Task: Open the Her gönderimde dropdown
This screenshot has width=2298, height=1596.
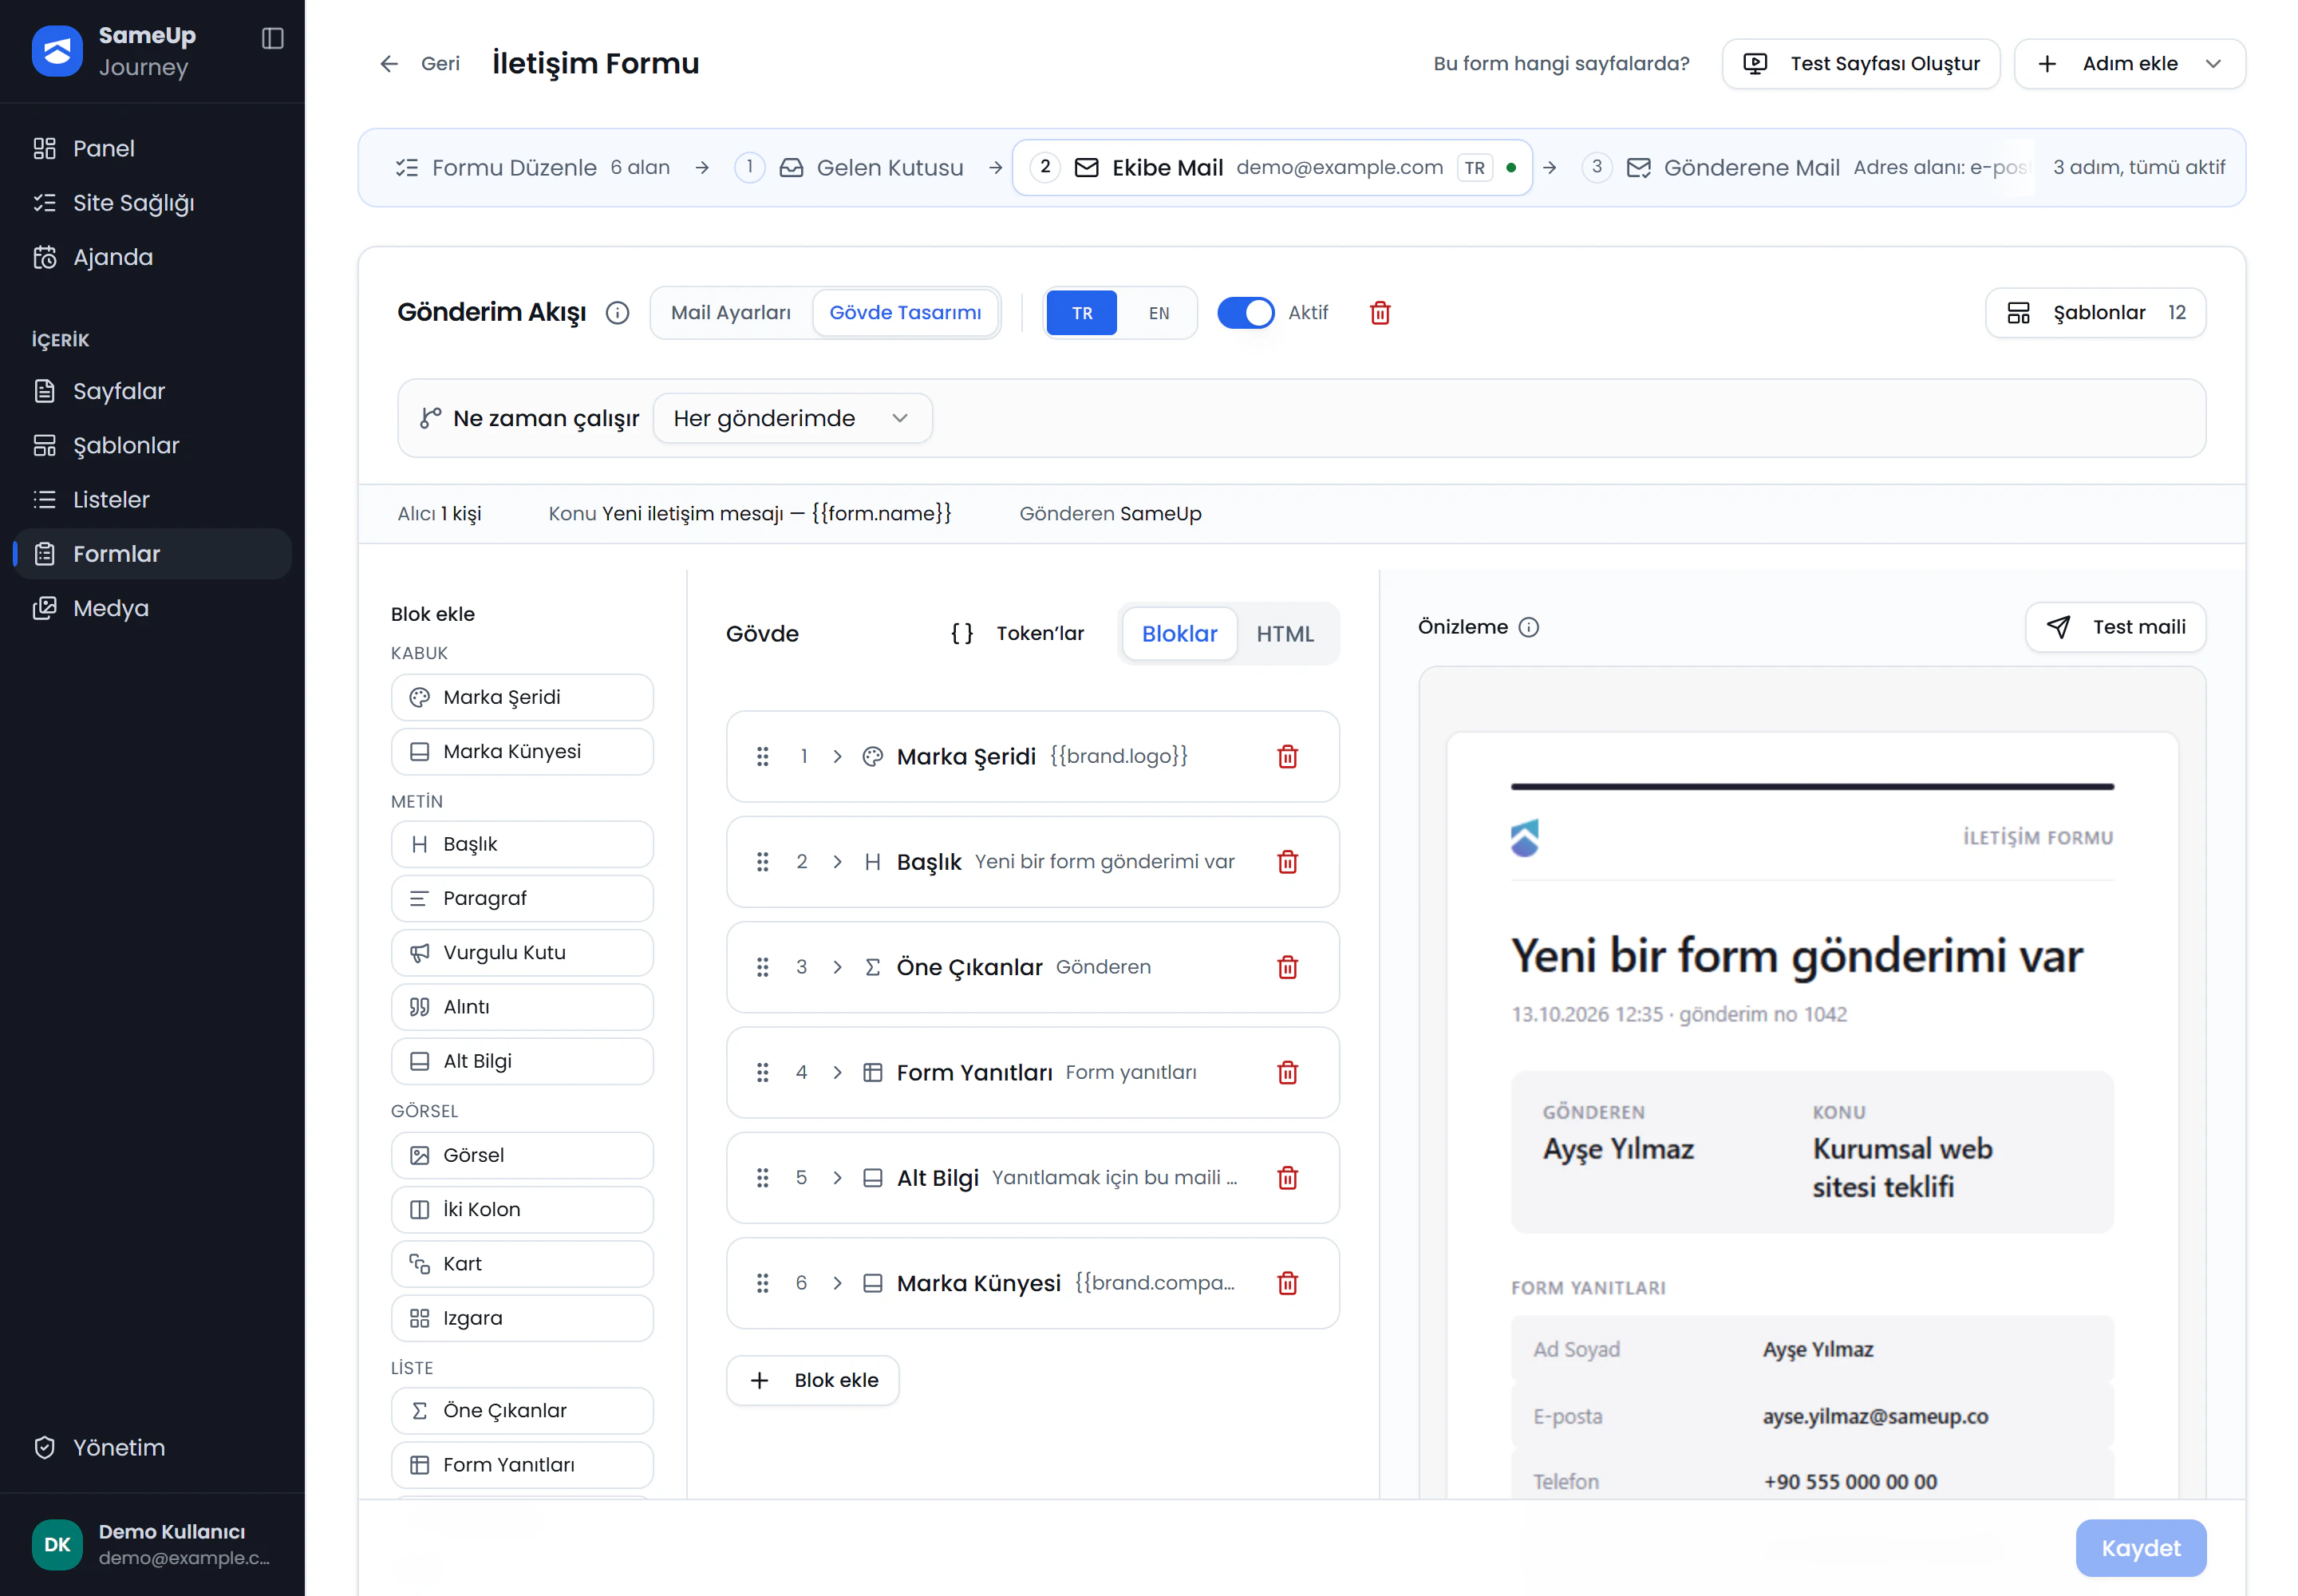Action: coord(792,418)
